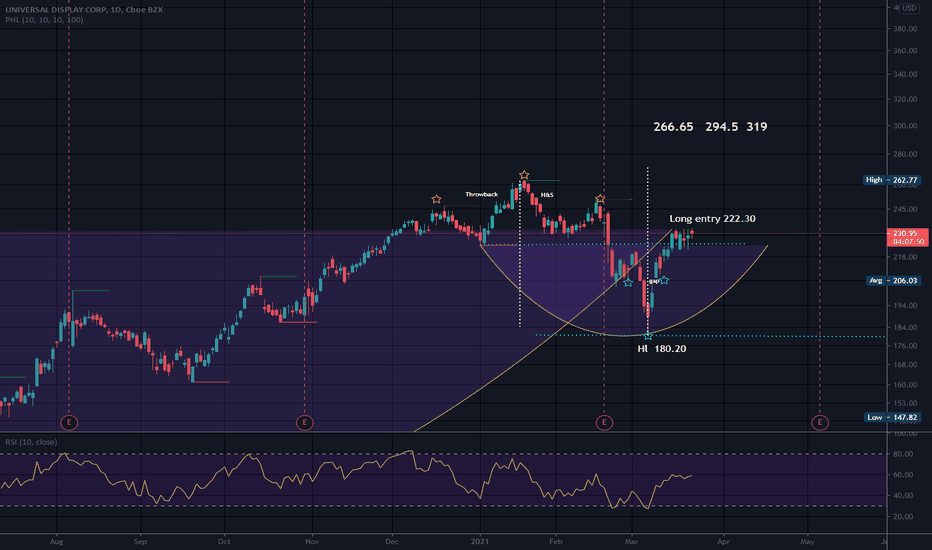Click the 380.00 price axis label

pos(905,29)
